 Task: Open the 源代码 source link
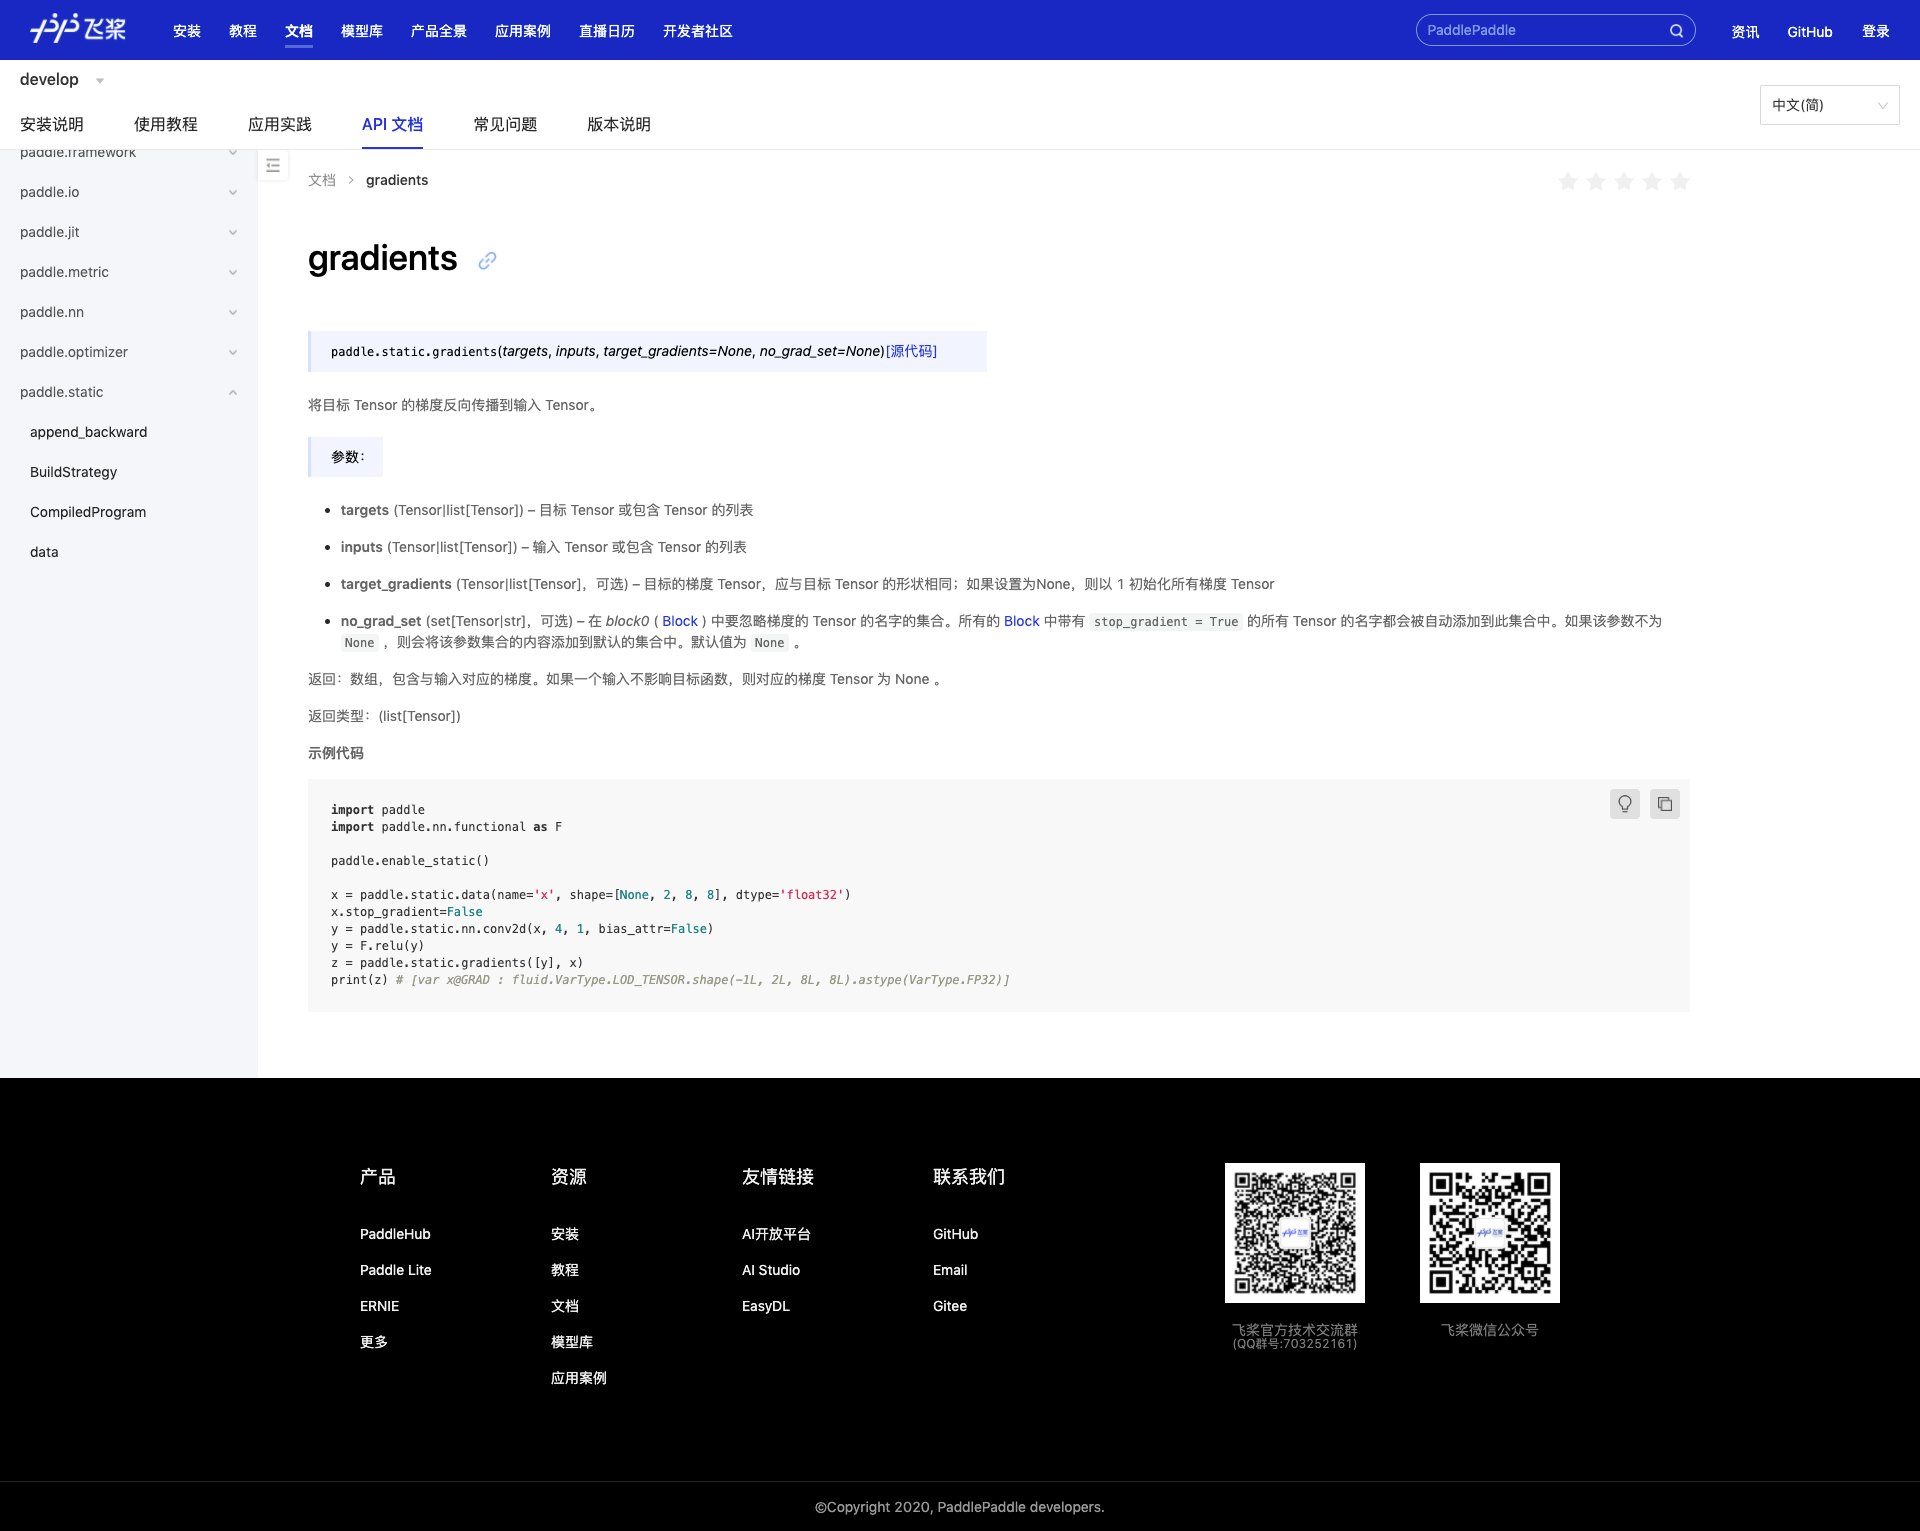(911, 351)
